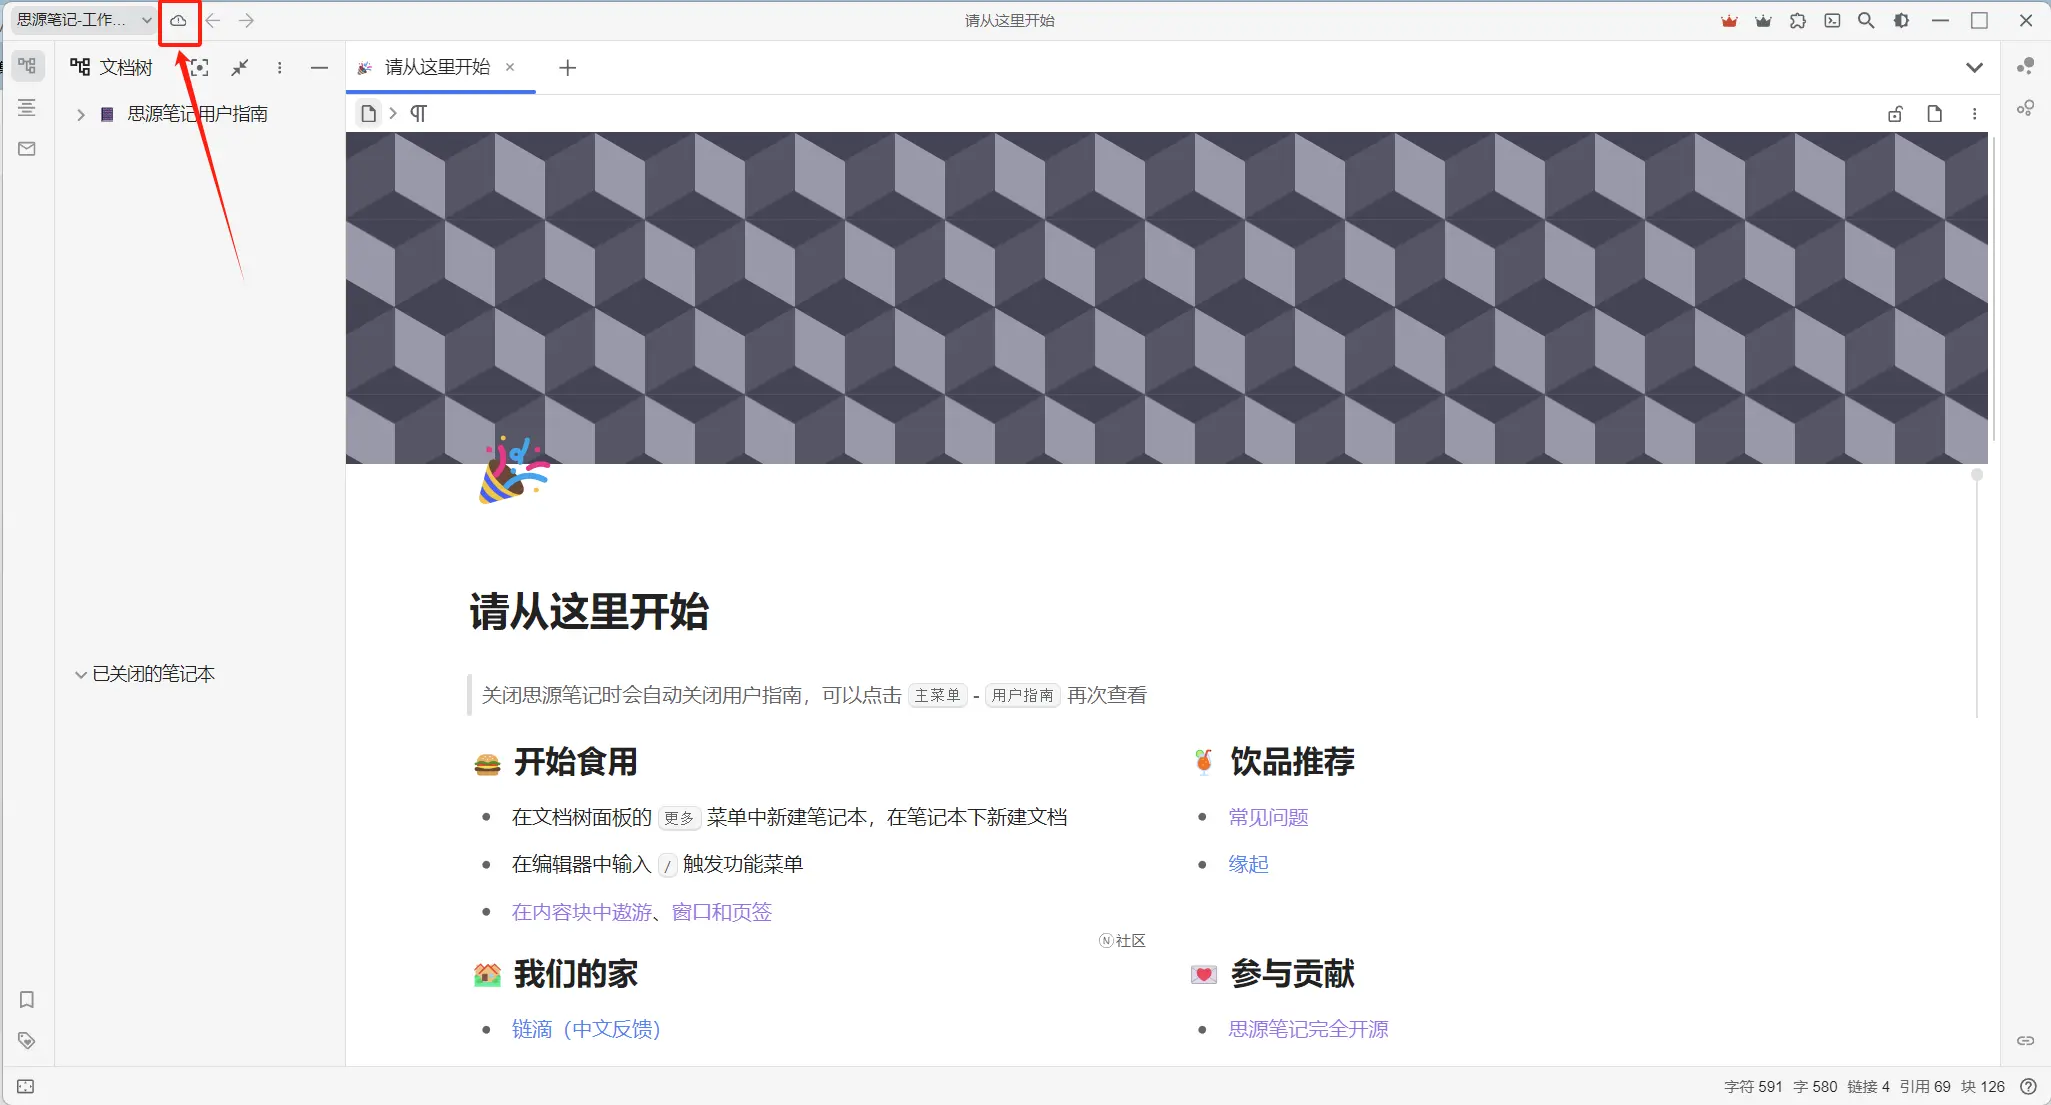Toggle the appearance mode icon
Screen dimensions: 2051x1105
coord(1901,20)
